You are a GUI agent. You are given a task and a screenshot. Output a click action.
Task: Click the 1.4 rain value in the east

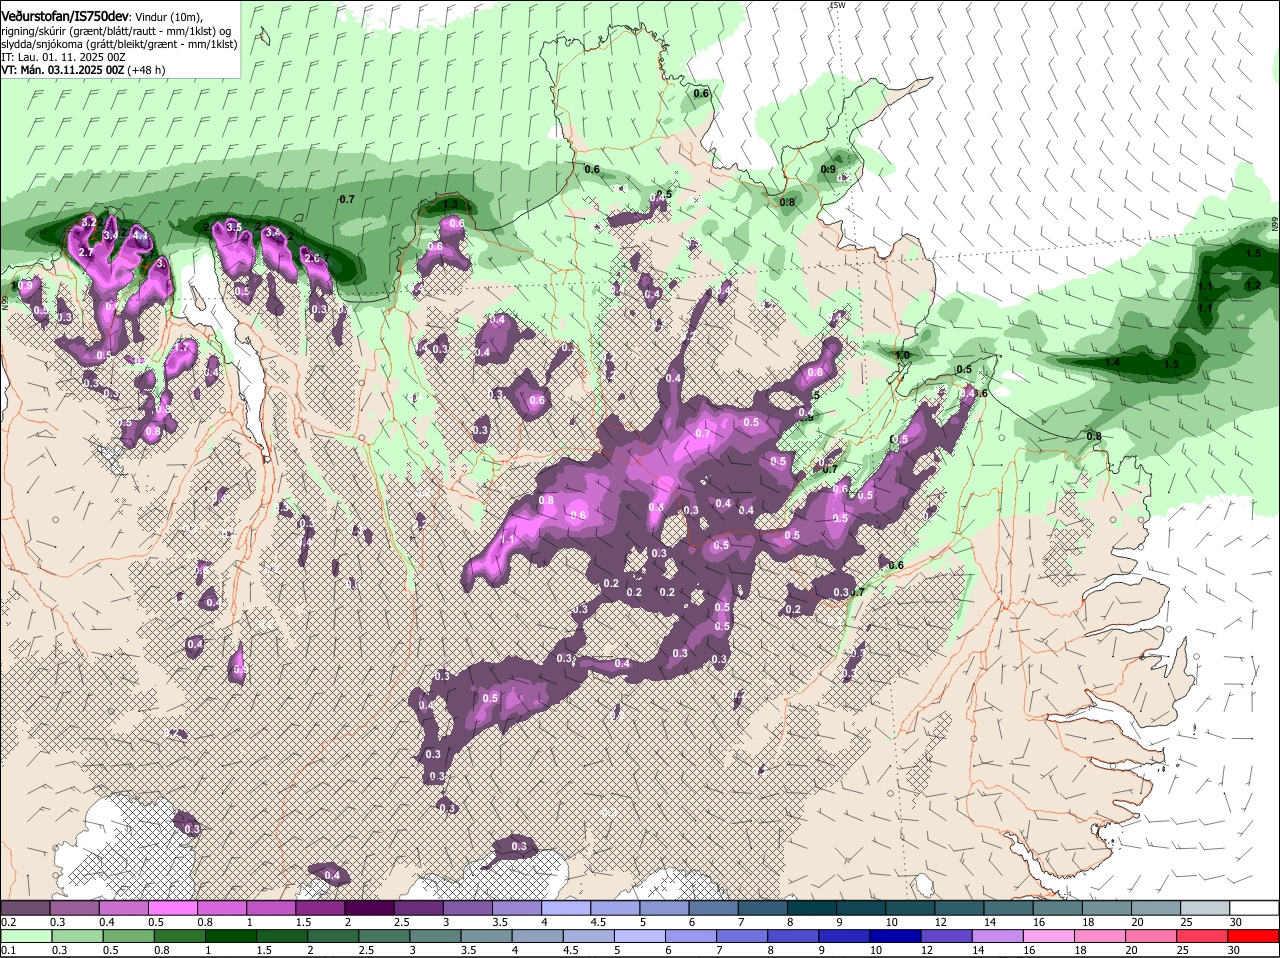pyautogui.click(x=1112, y=361)
